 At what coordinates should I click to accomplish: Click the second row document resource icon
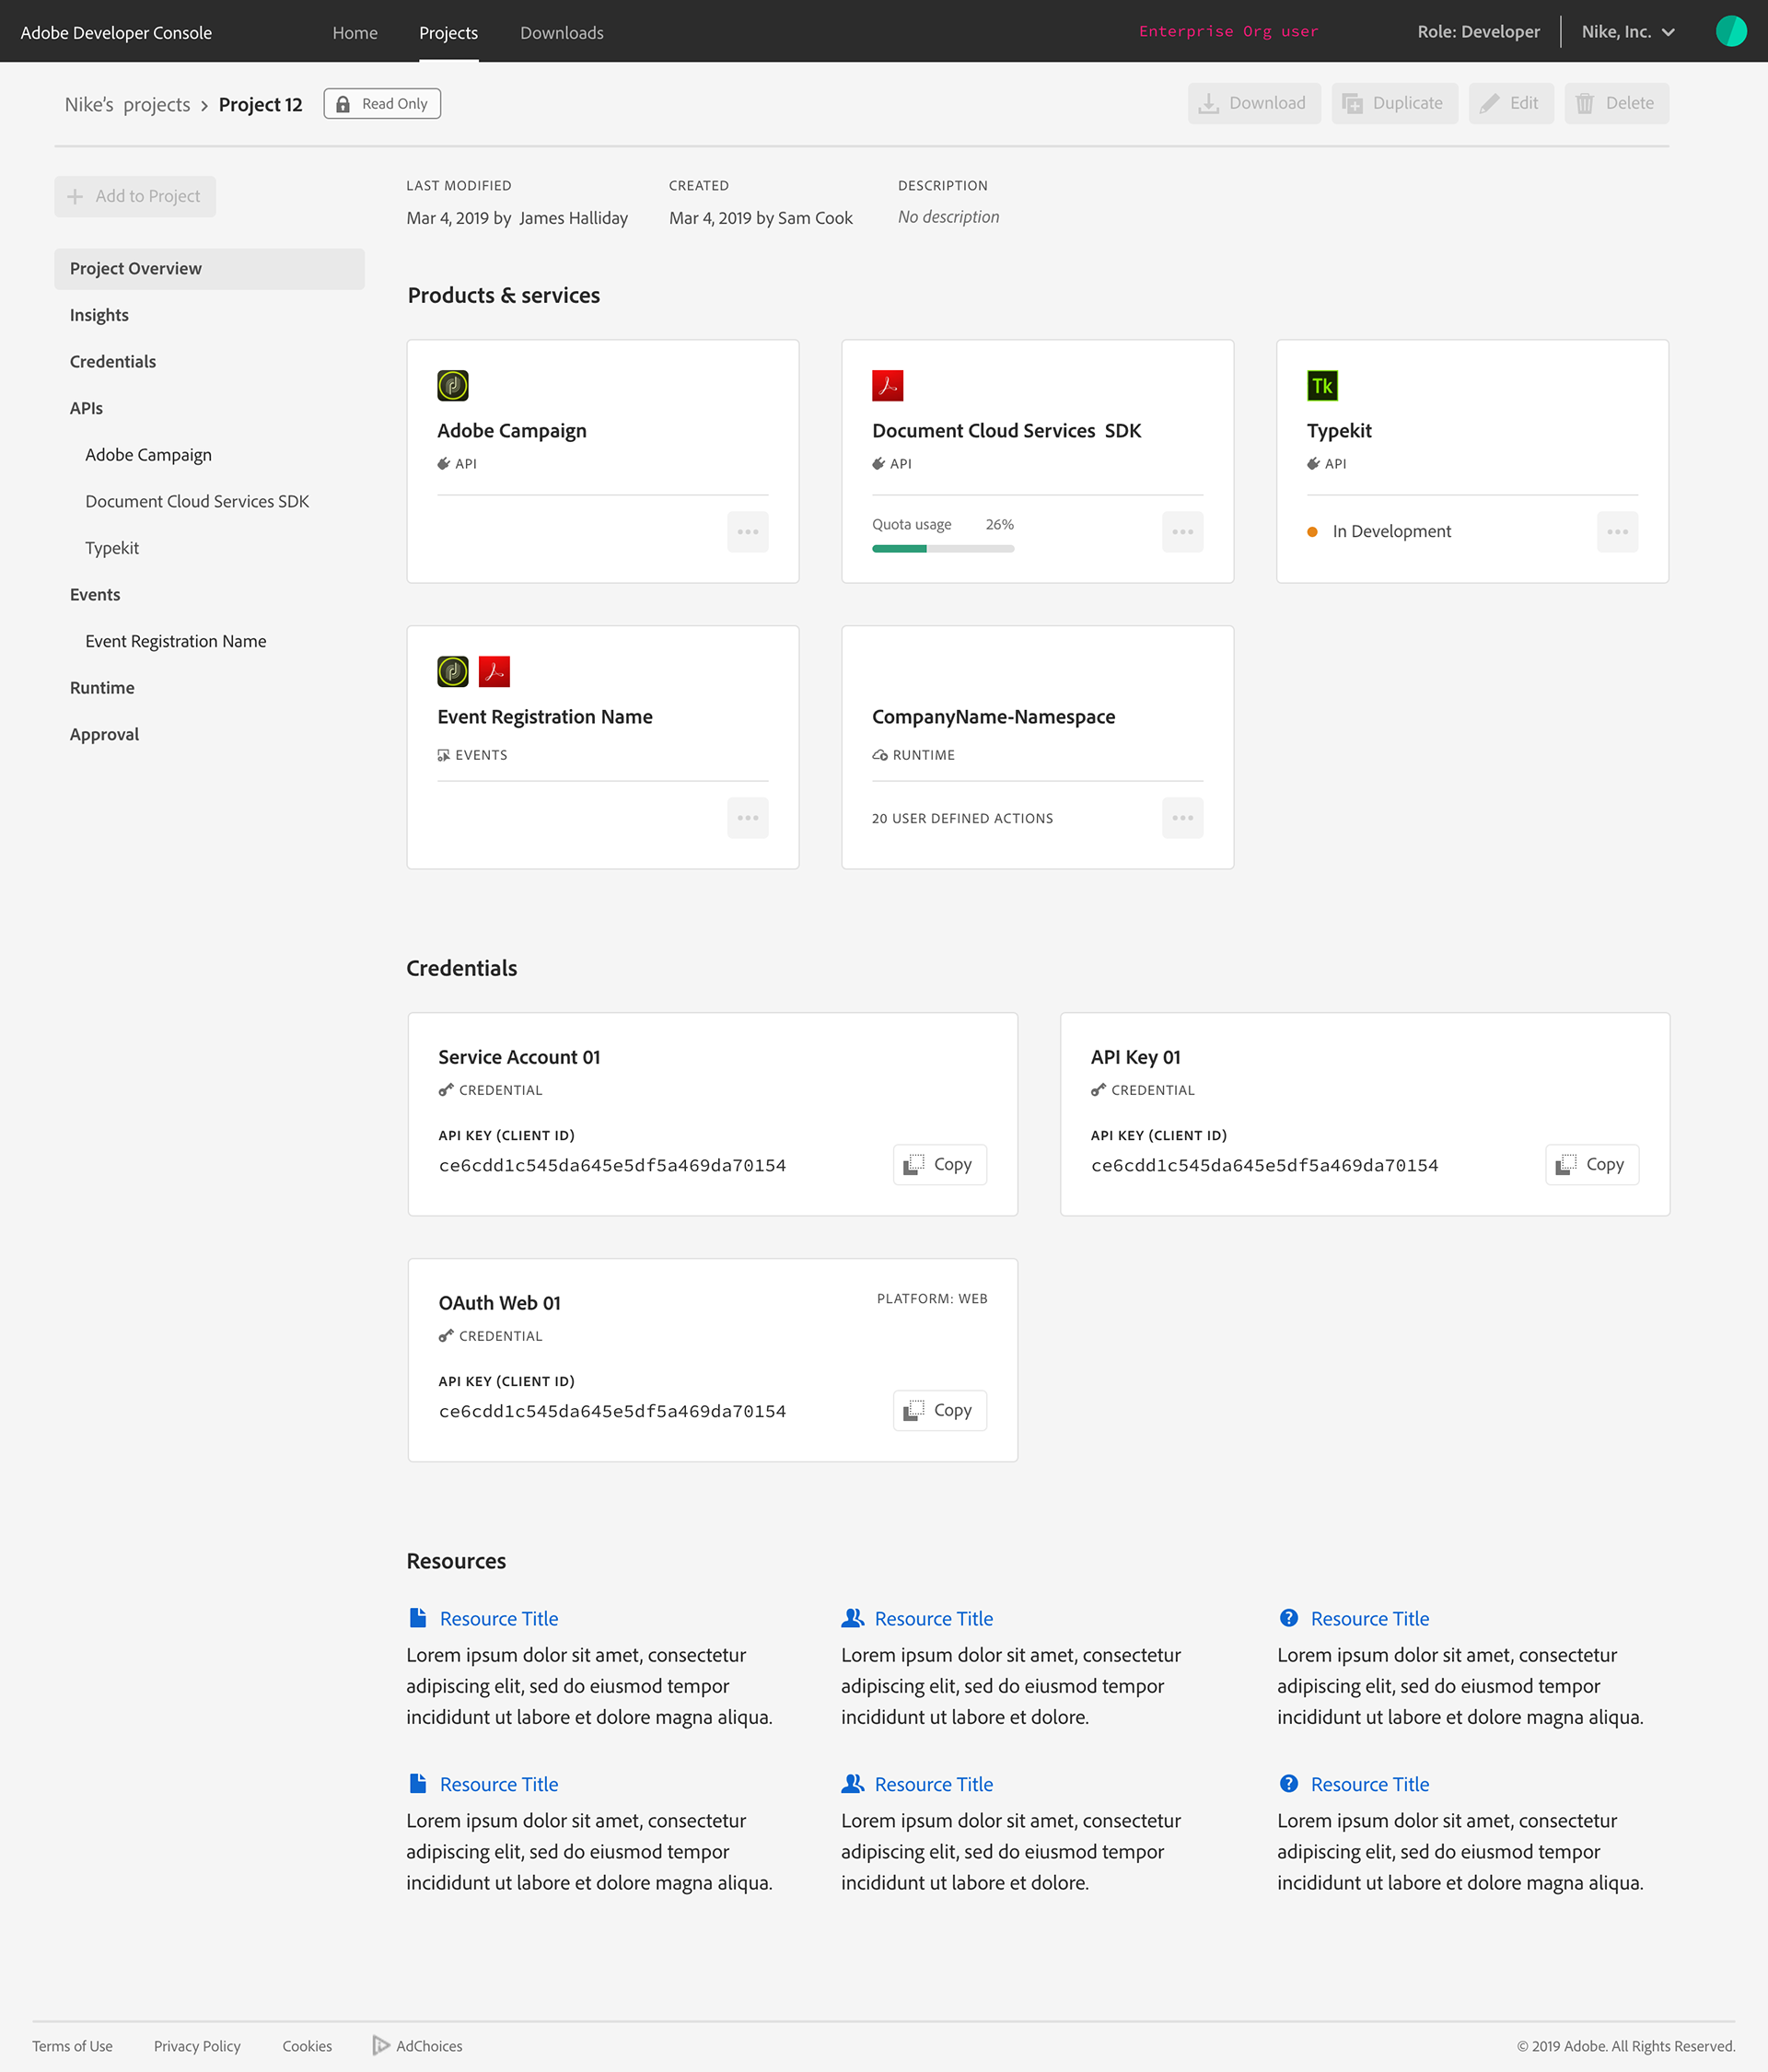pos(418,1784)
